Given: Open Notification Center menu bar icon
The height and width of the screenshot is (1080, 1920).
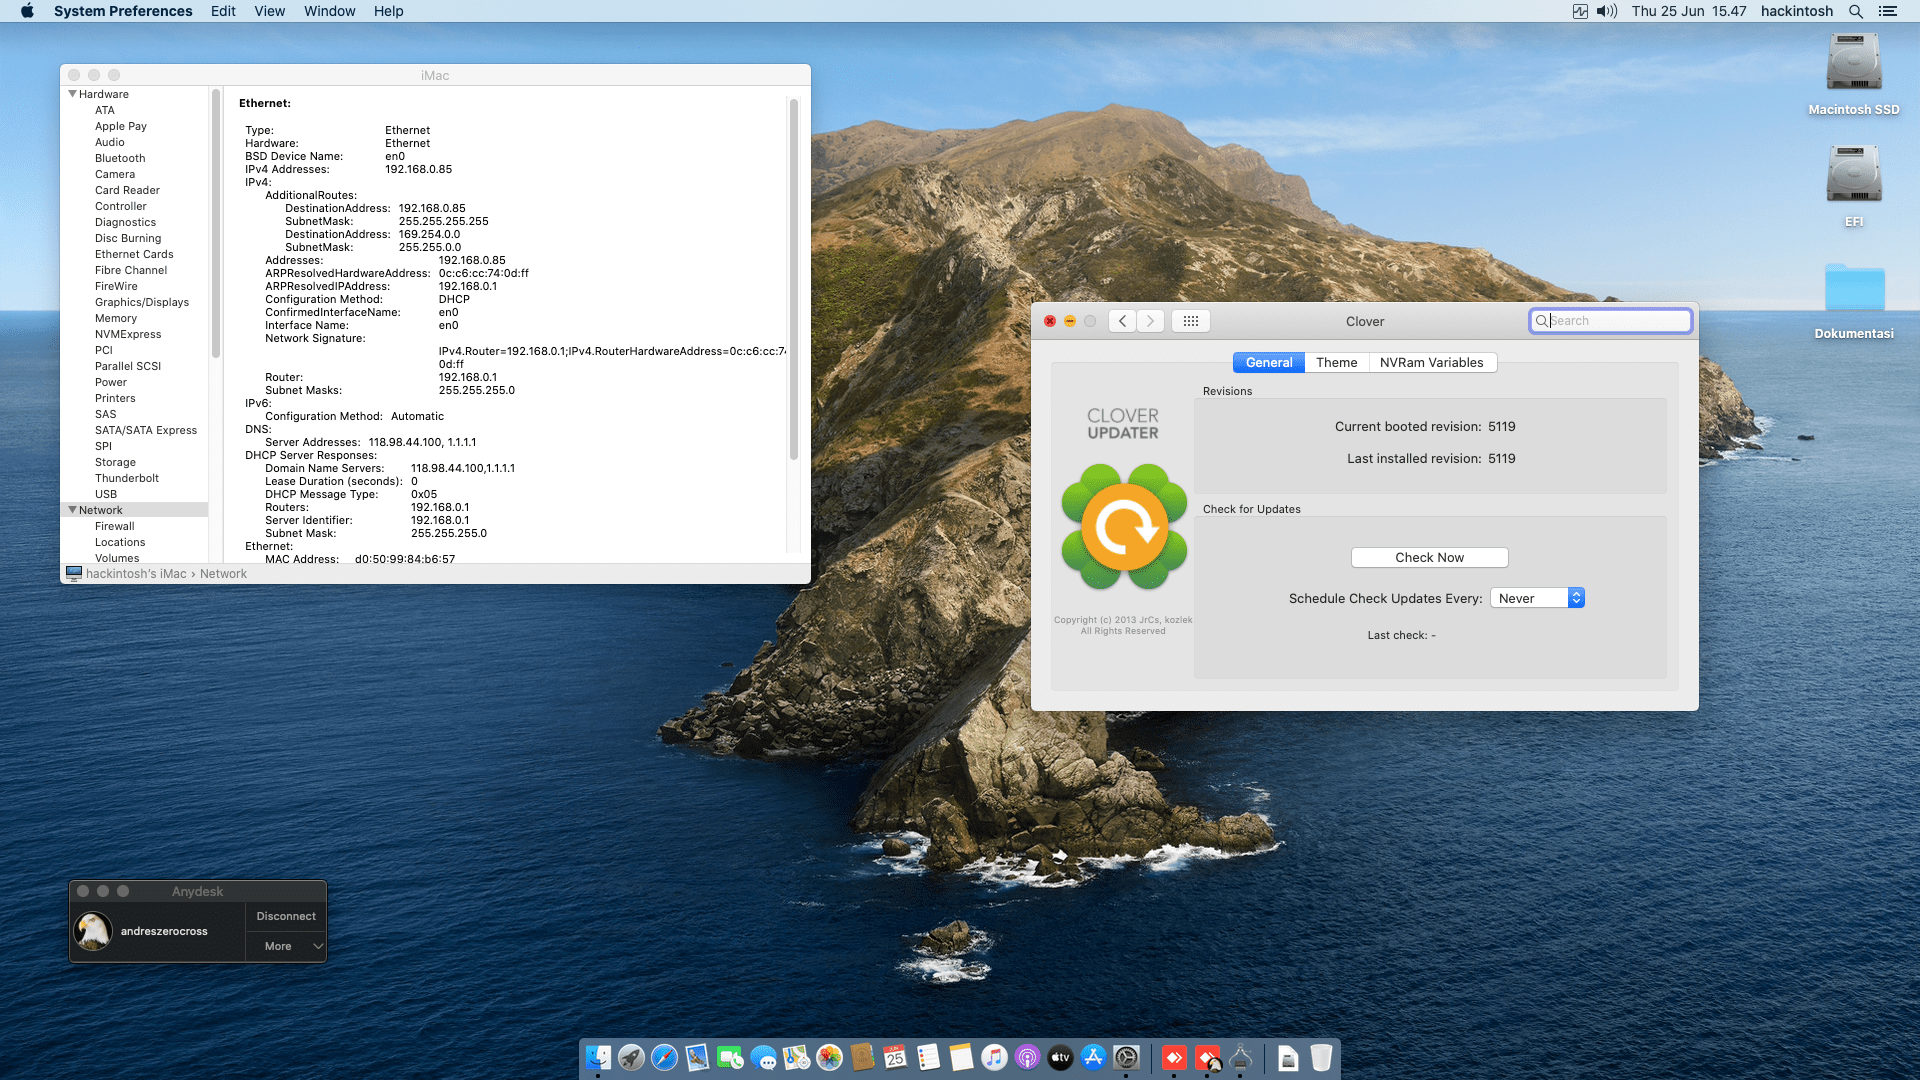Looking at the screenshot, I should [x=1888, y=11].
